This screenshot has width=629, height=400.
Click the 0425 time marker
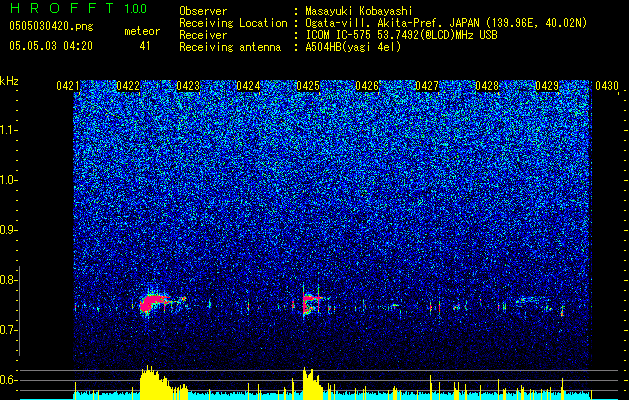[308, 86]
